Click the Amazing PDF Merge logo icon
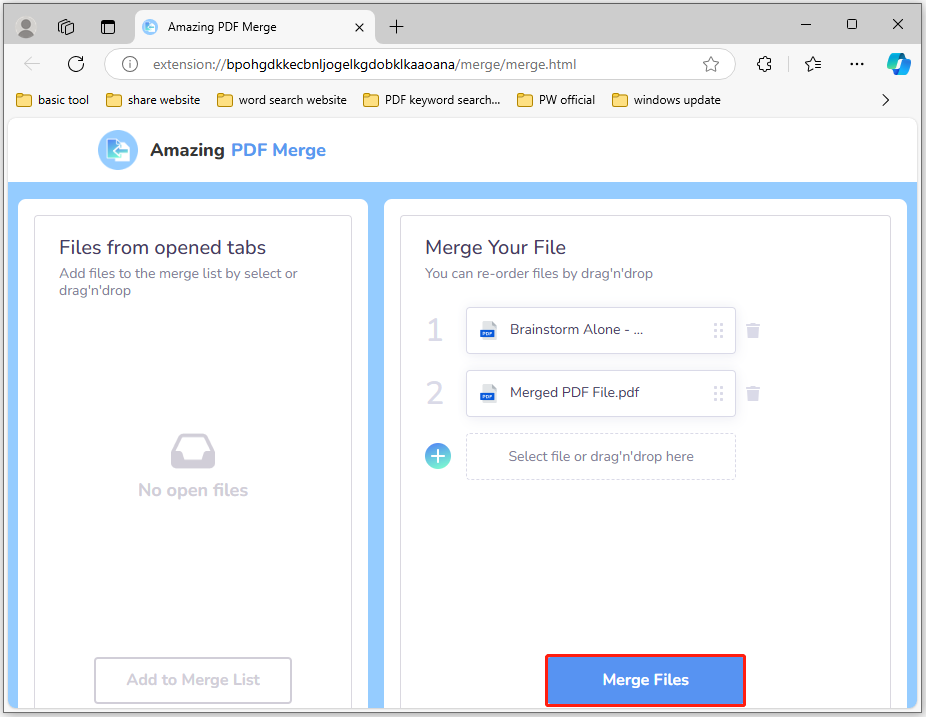Screen dimensions: 926x717 (117, 149)
